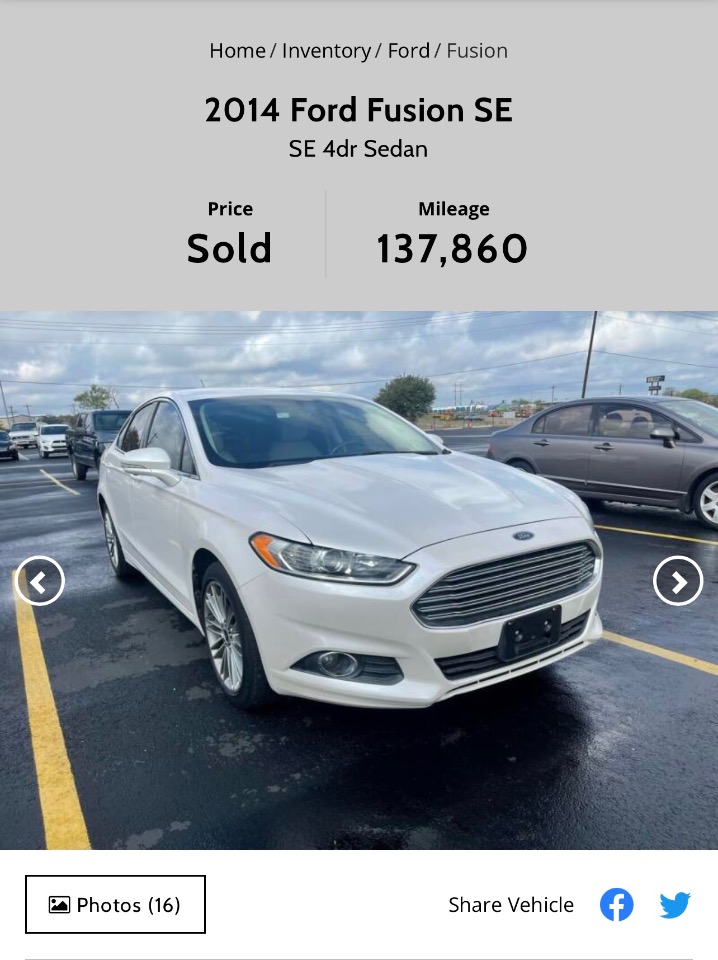Viewport: 718px width, 960px height.
Task: Select the Fusion breadcrumb item
Action: [477, 51]
